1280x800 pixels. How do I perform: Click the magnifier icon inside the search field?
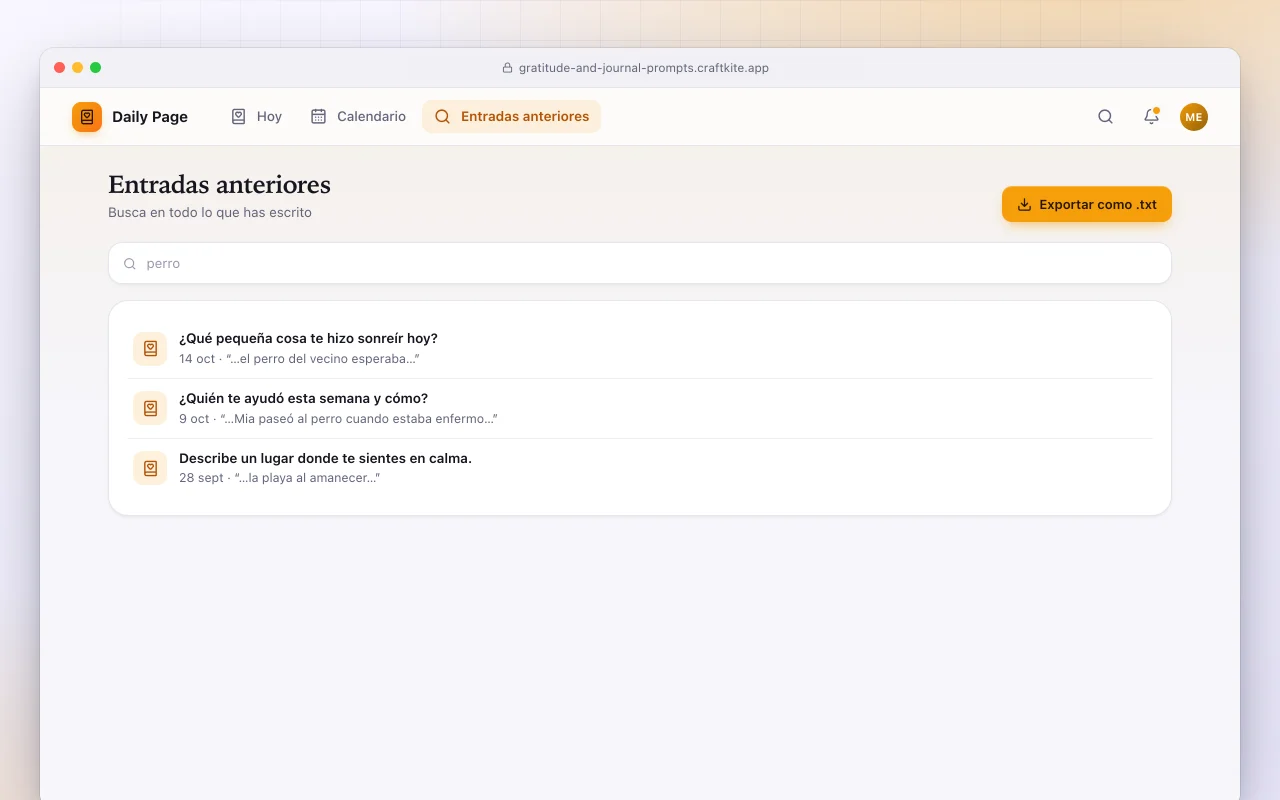point(130,264)
